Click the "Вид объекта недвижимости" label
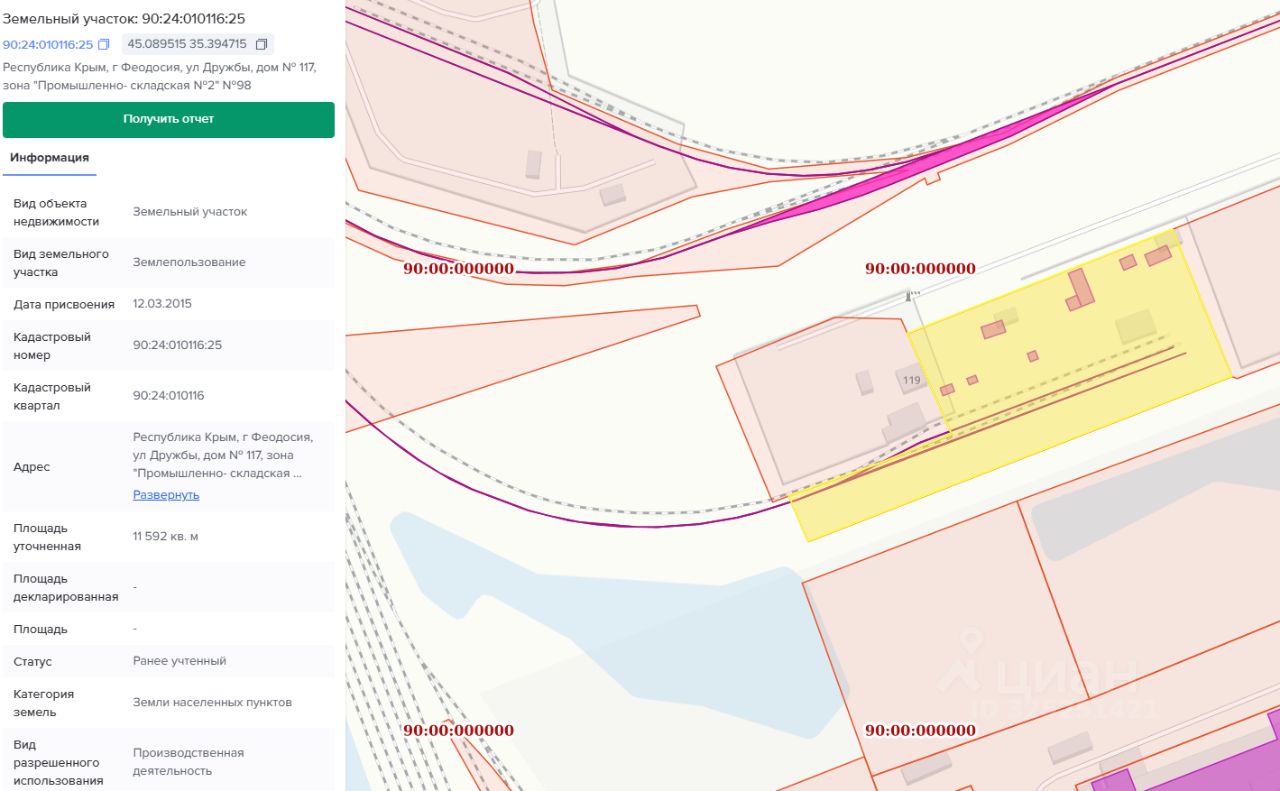Viewport: 1280px width, 791px height. 57,212
